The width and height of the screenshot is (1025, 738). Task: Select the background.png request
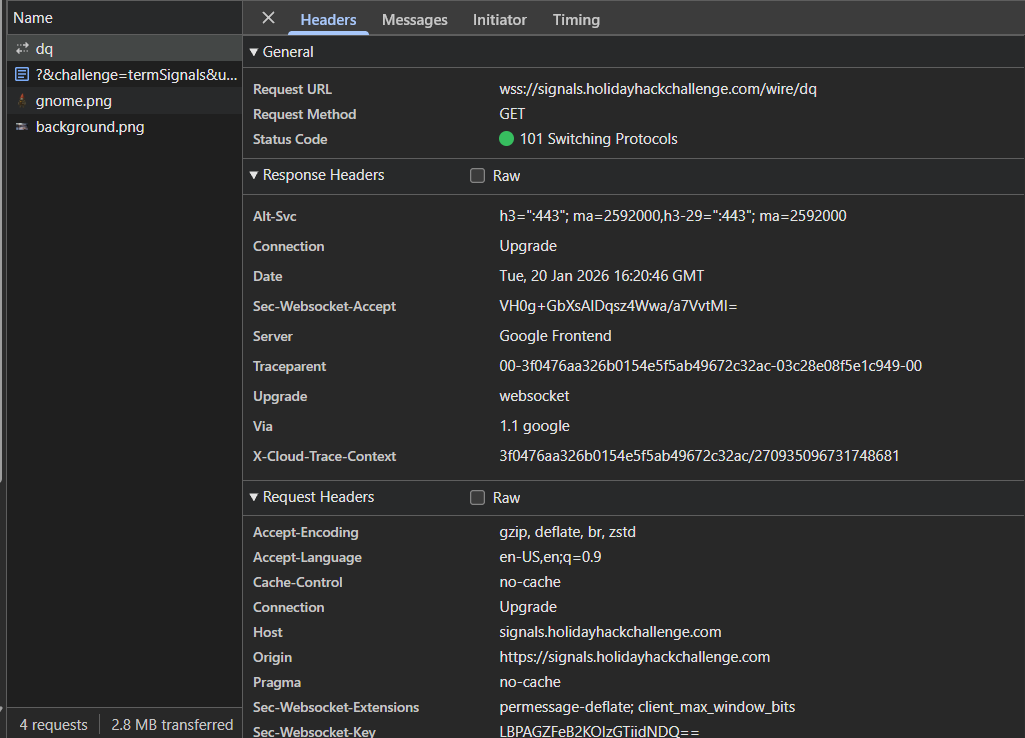pyautogui.click(x=124, y=127)
